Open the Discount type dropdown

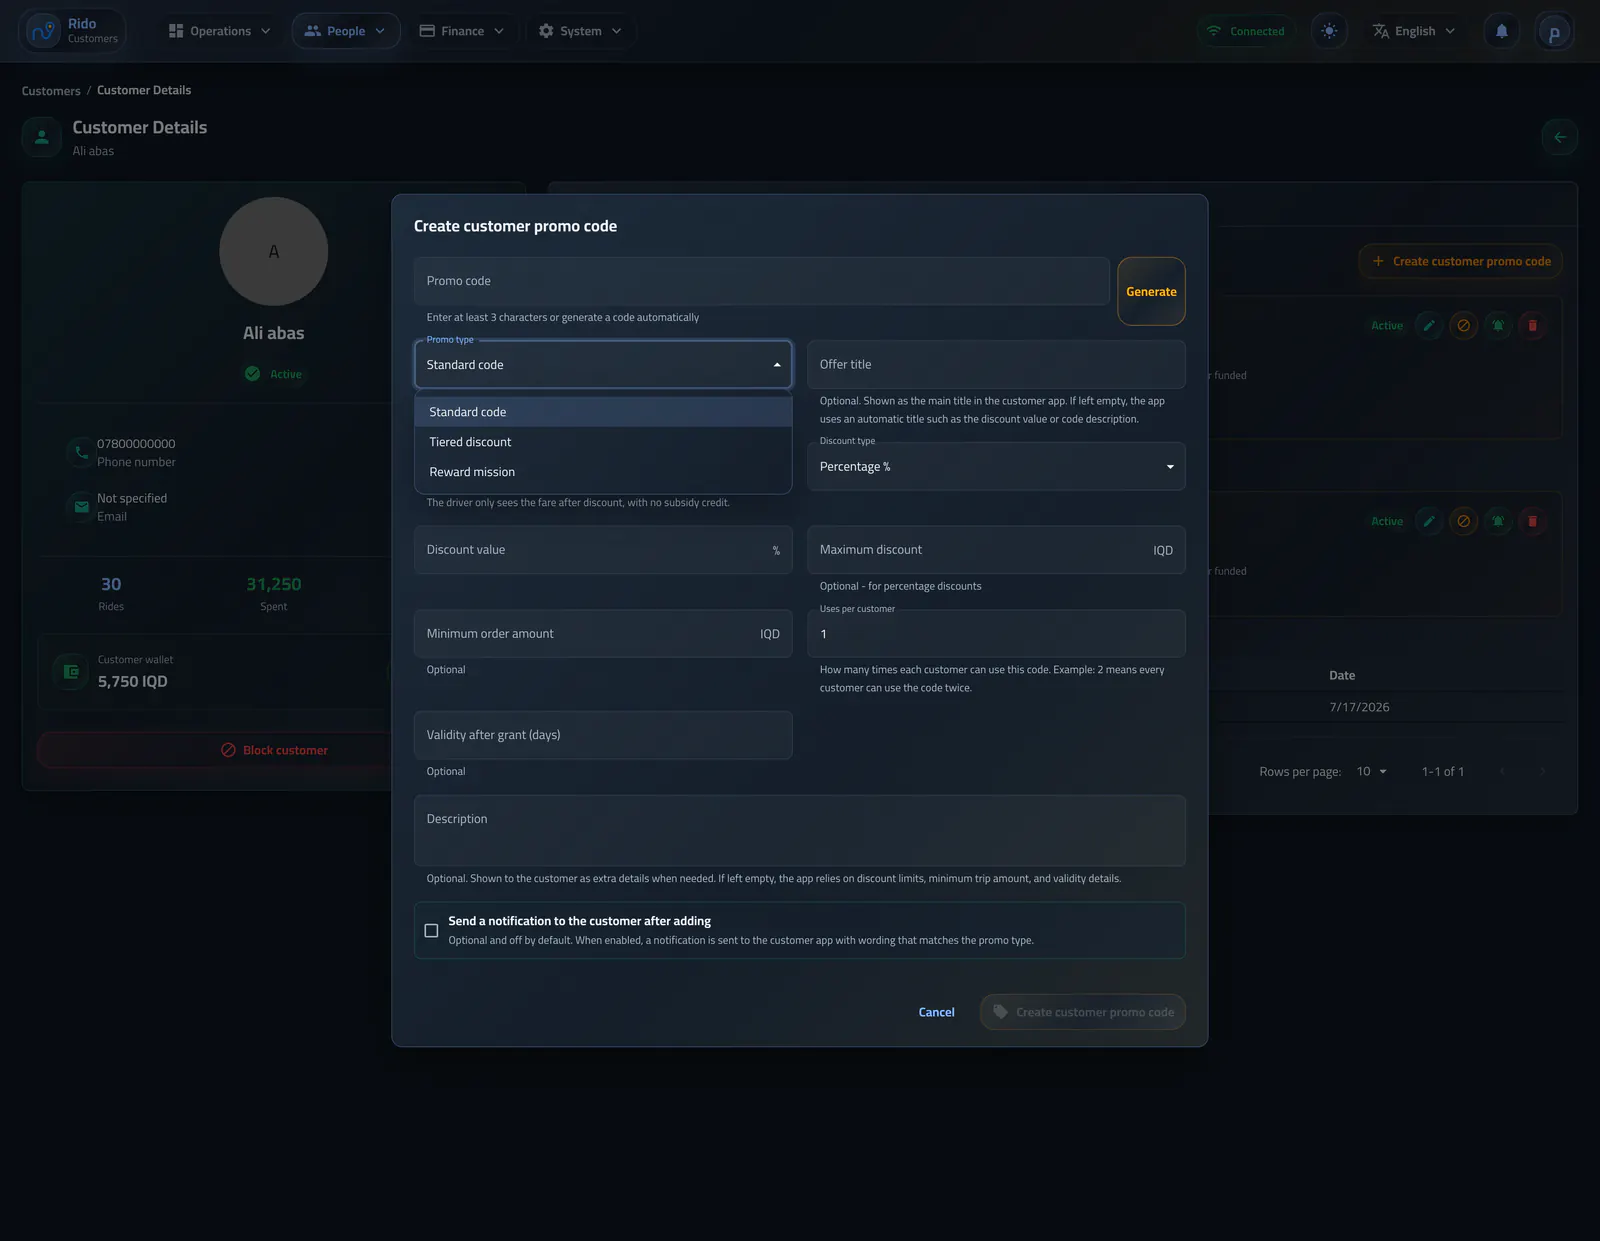pyautogui.click(x=996, y=467)
